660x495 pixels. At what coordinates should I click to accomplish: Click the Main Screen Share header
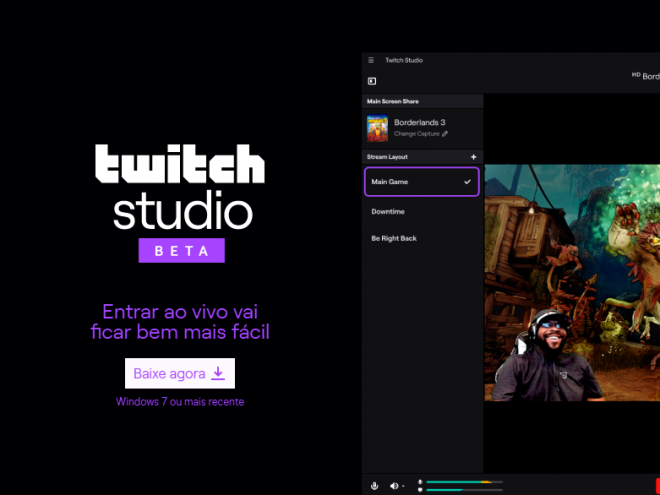pos(422,101)
